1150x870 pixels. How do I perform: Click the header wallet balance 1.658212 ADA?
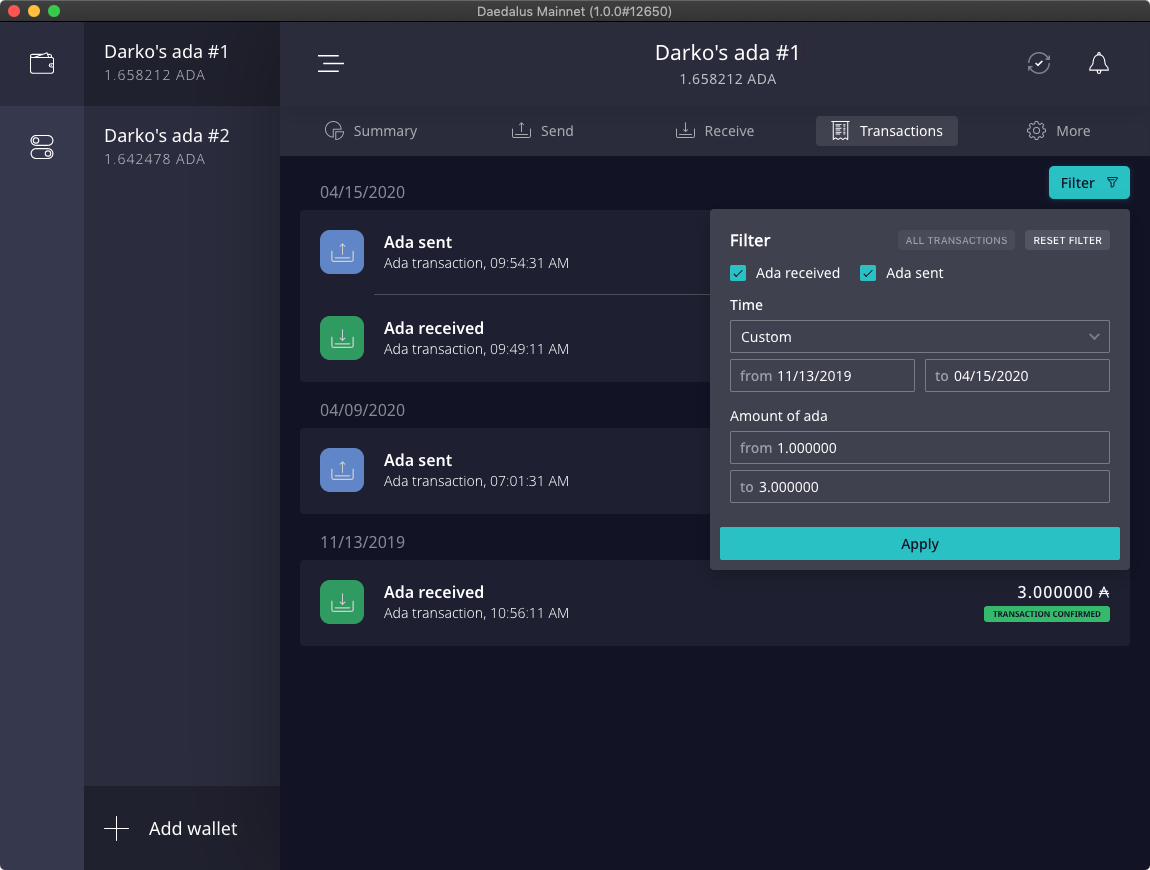coord(728,79)
